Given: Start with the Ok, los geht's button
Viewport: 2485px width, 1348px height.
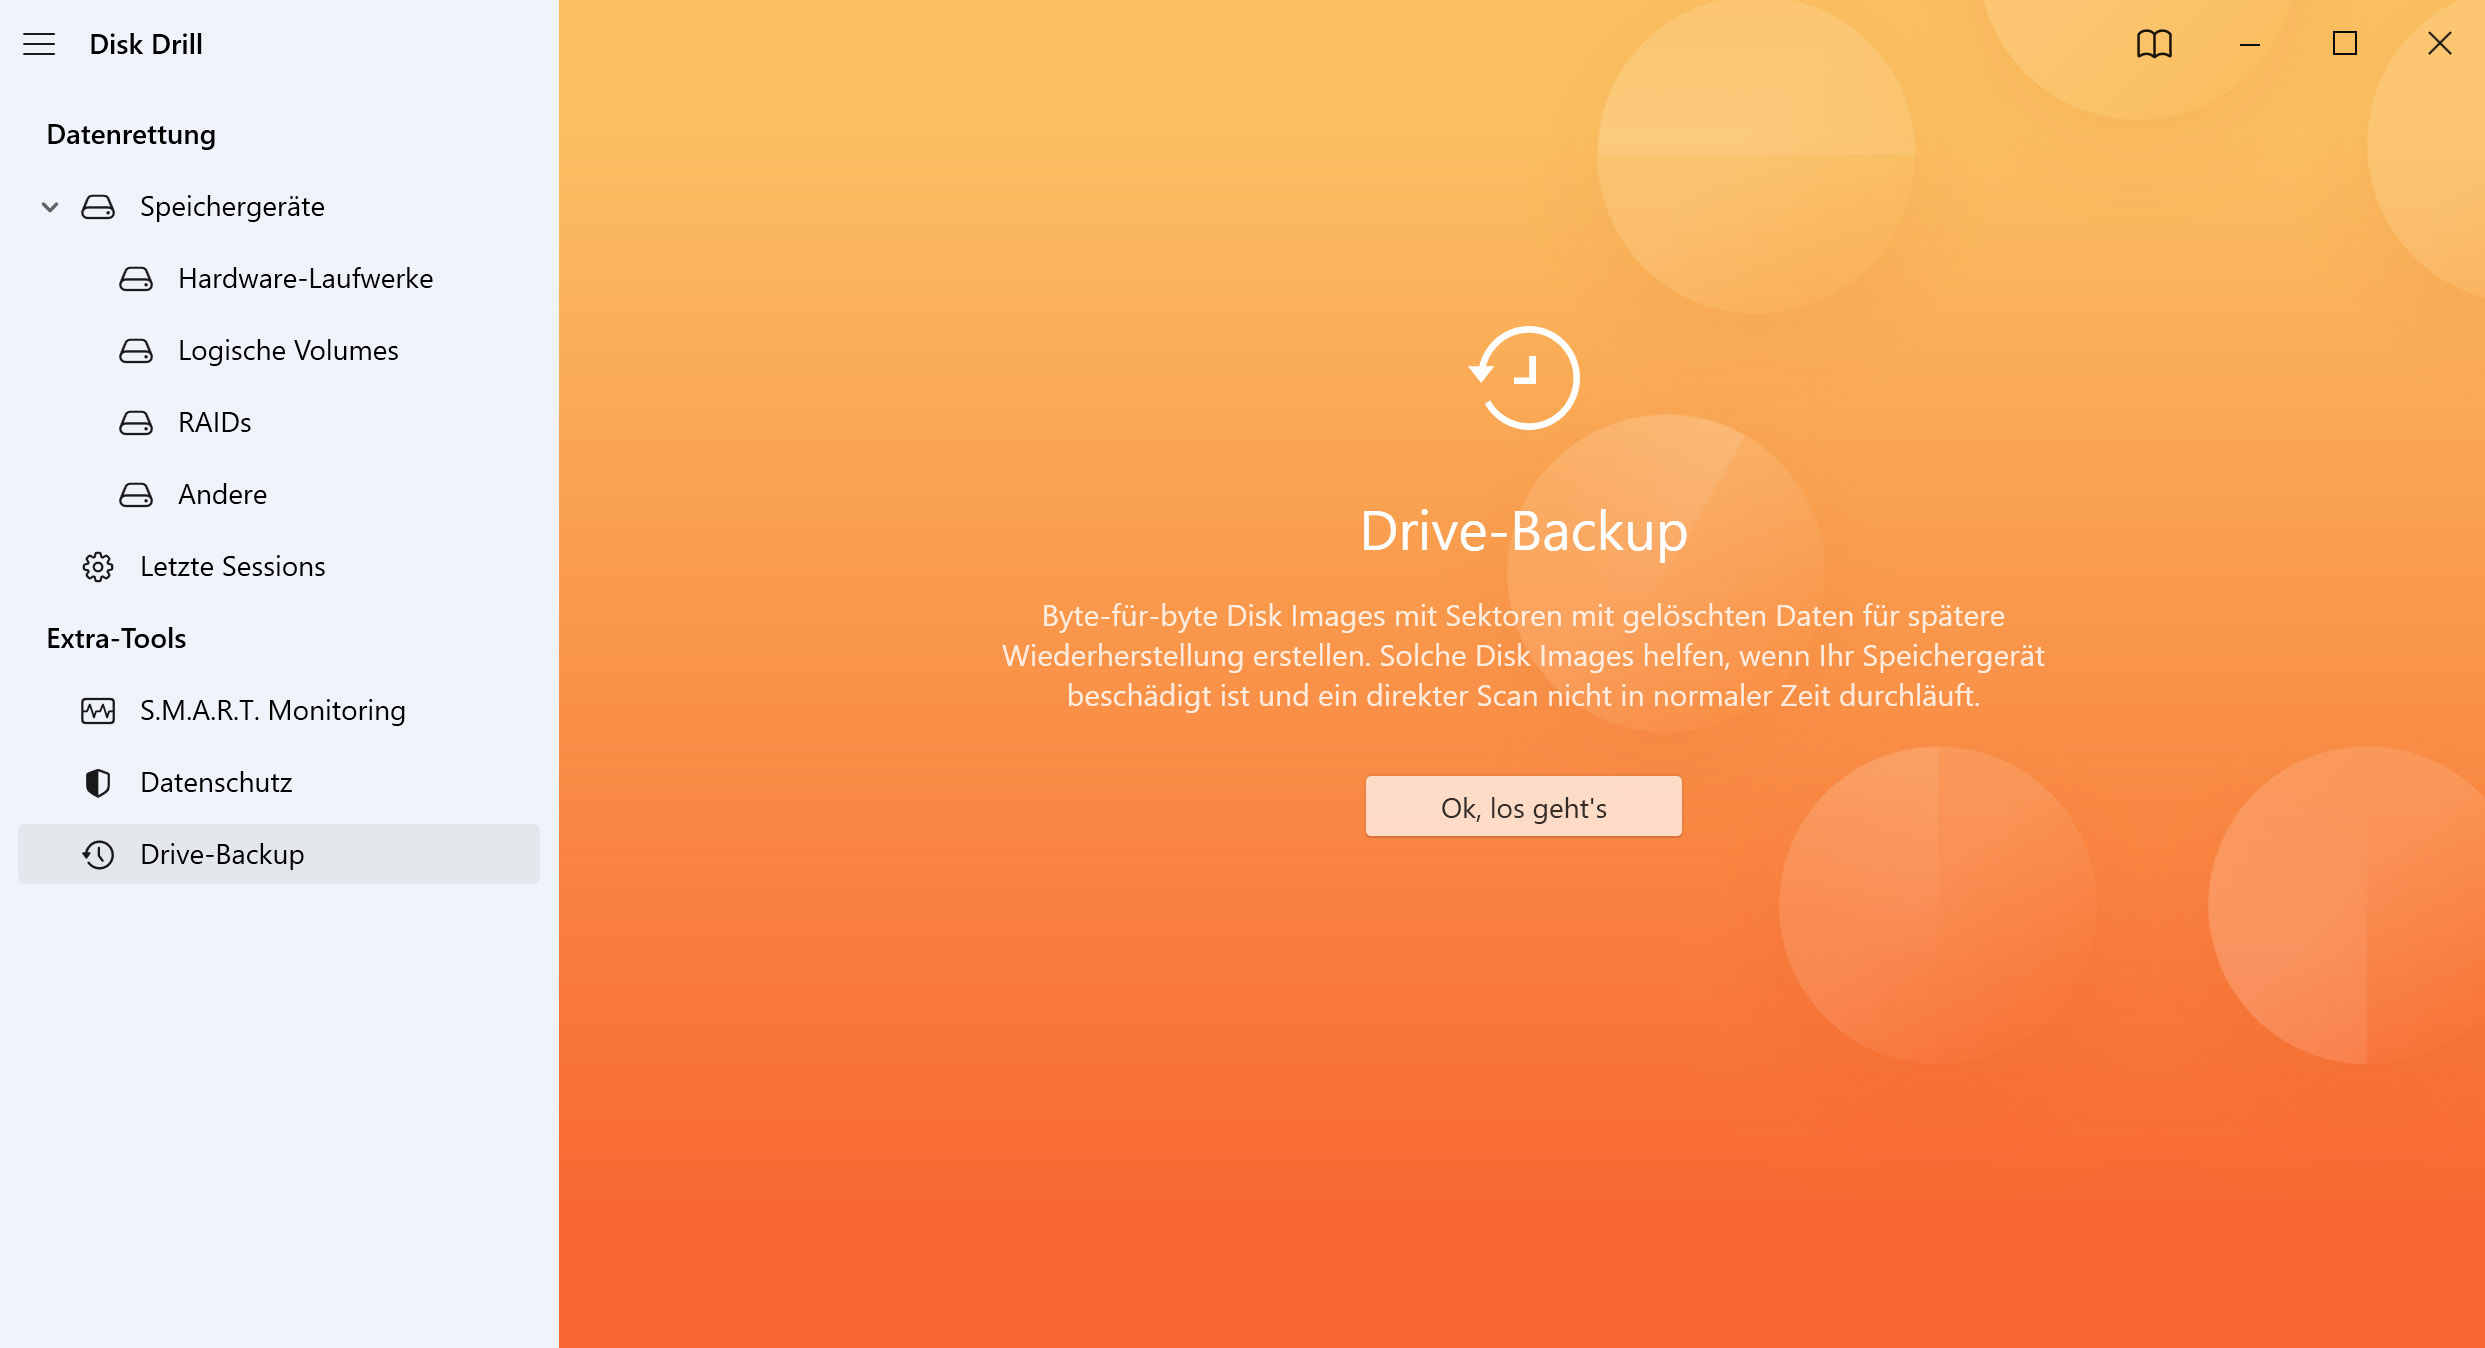Looking at the screenshot, I should coord(1524,807).
